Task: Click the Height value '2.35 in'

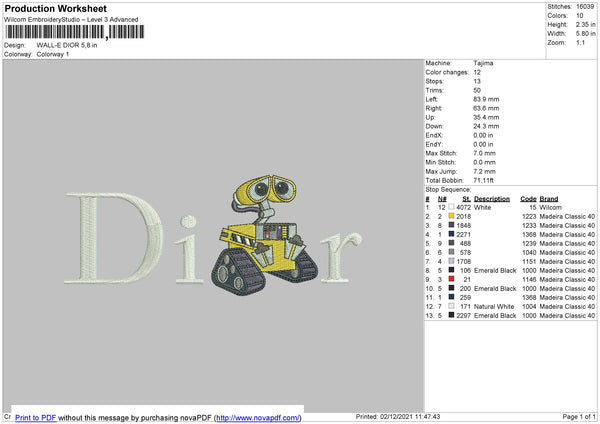Action: 585,24
